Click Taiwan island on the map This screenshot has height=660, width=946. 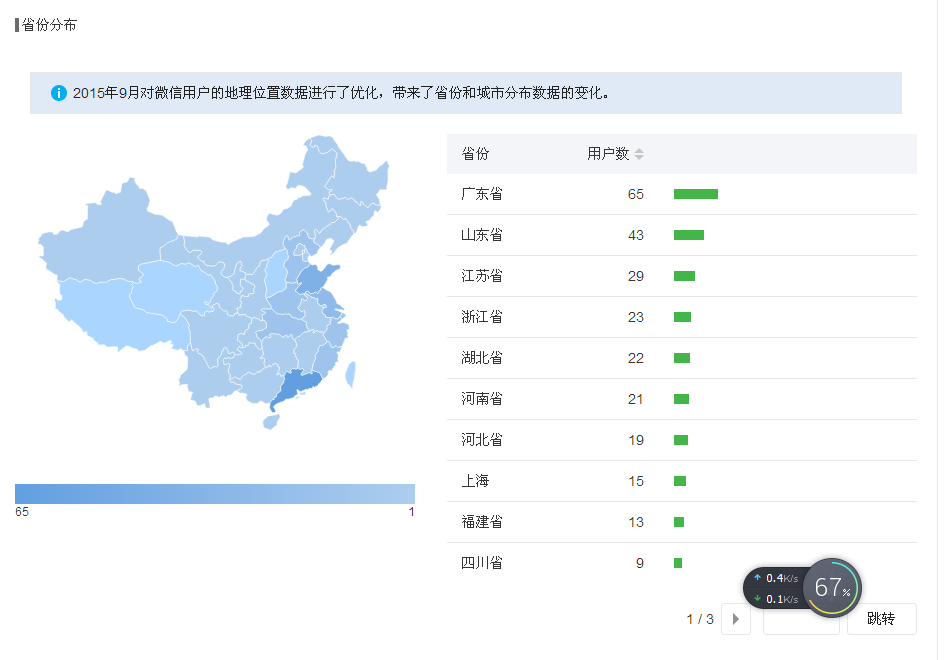pyautogui.click(x=350, y=374)
